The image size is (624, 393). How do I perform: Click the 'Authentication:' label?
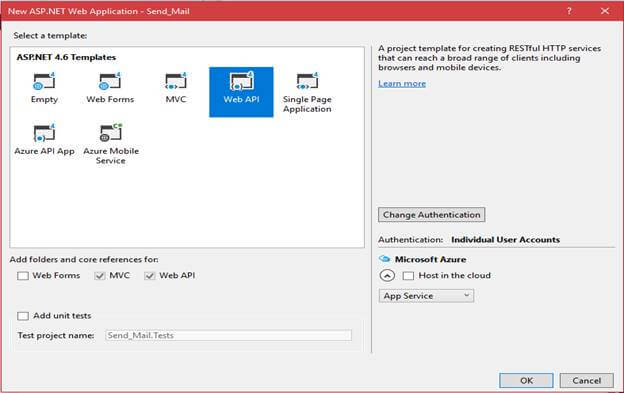tap(410, 240)
